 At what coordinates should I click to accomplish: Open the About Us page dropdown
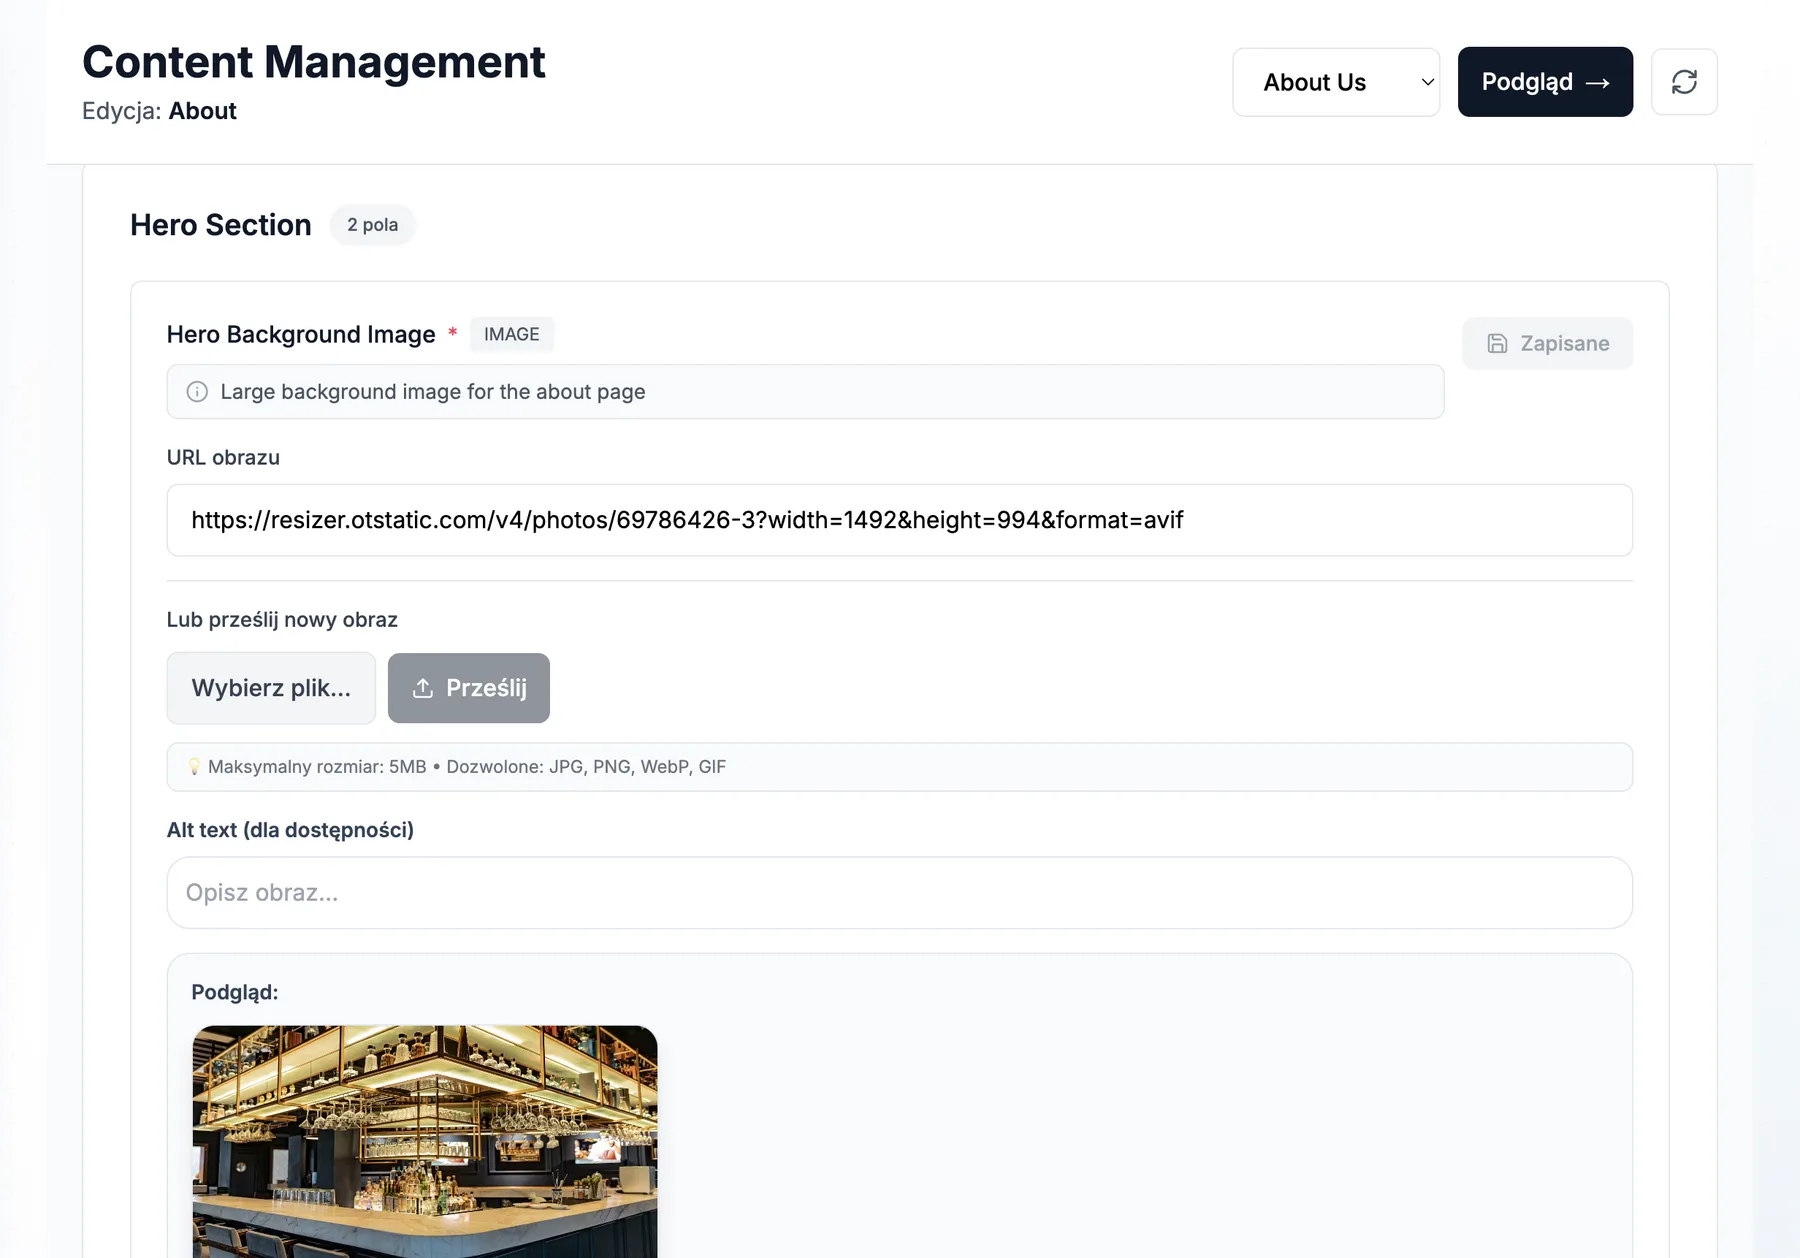[x=1336, y=82]
